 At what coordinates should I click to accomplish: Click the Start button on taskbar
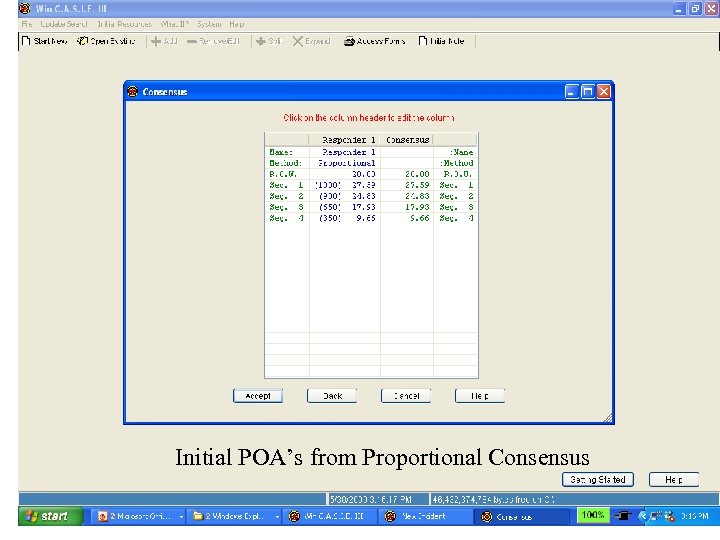coord(51,516)
